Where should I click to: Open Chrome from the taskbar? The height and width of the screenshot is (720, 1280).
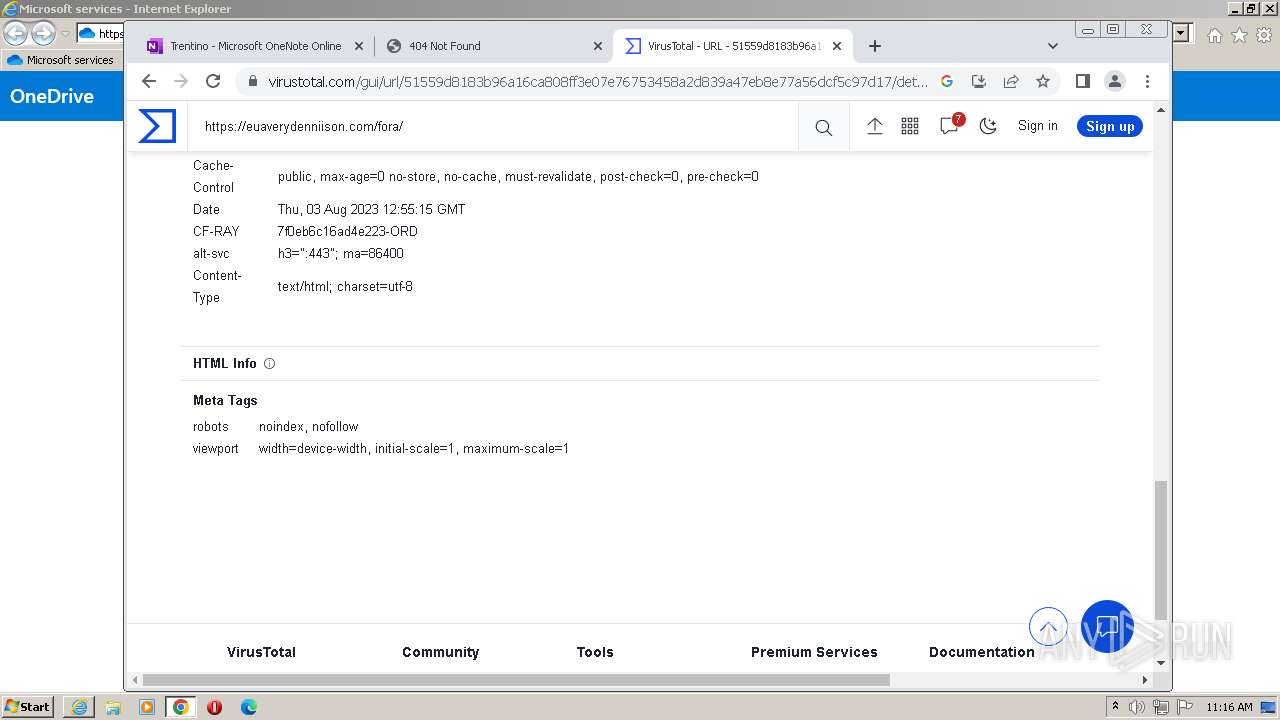coord(180,707)
